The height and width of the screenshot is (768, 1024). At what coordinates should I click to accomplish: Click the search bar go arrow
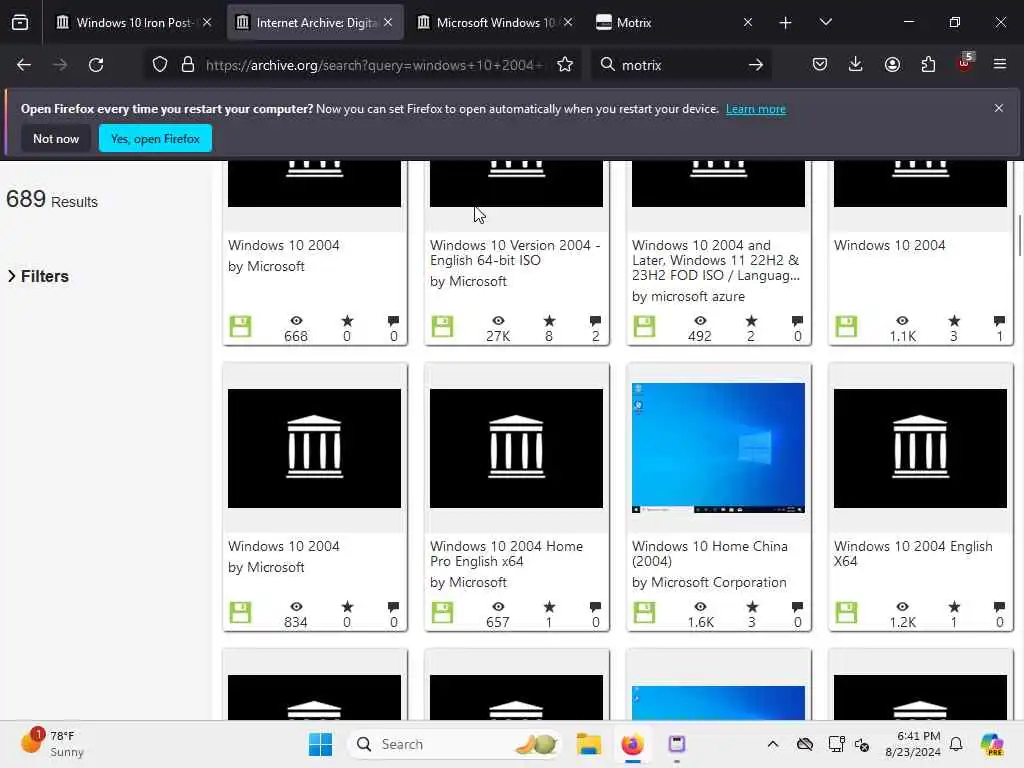[756, 65]
